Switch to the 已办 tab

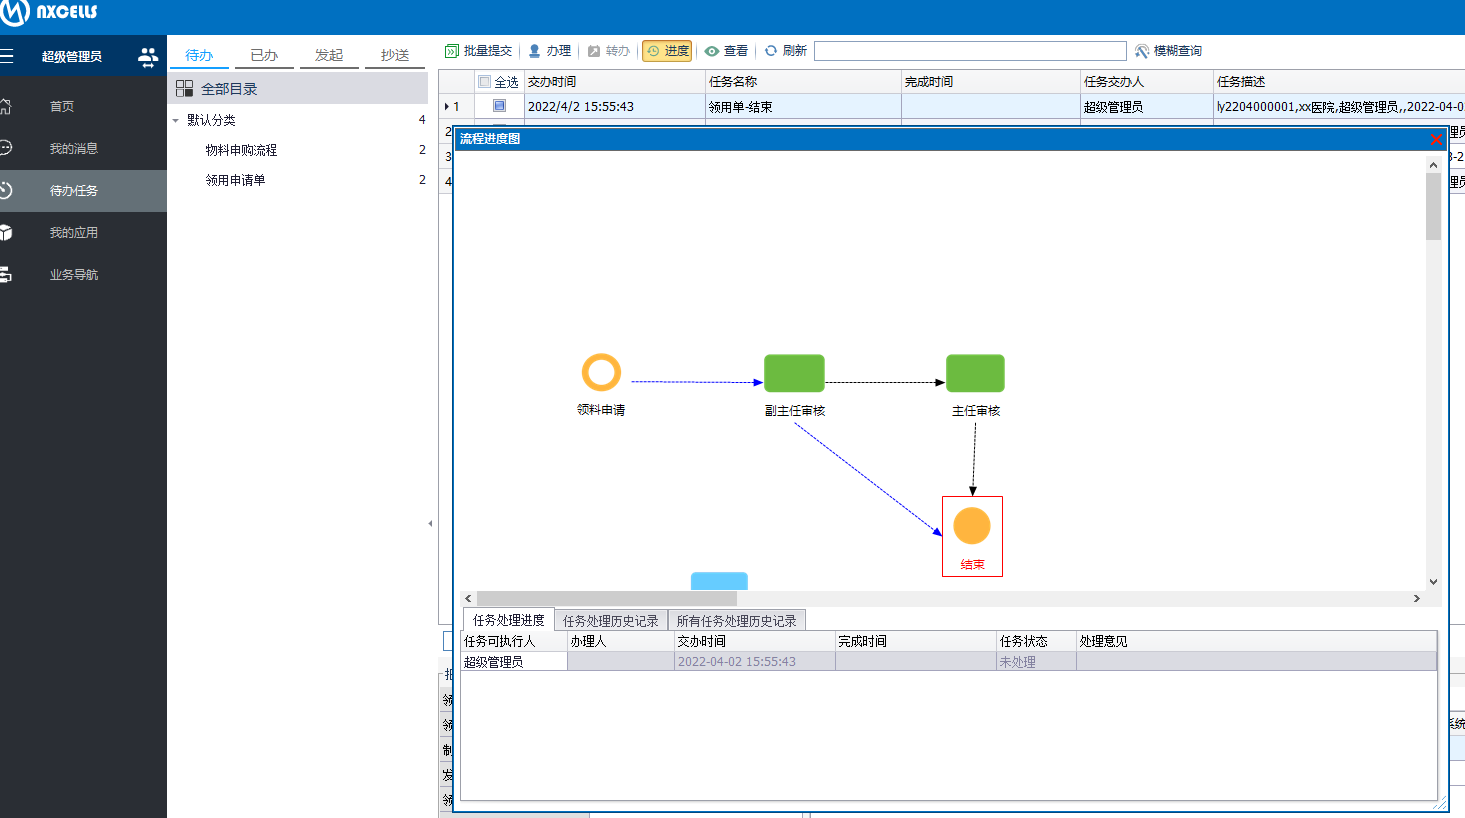point(264,55)
